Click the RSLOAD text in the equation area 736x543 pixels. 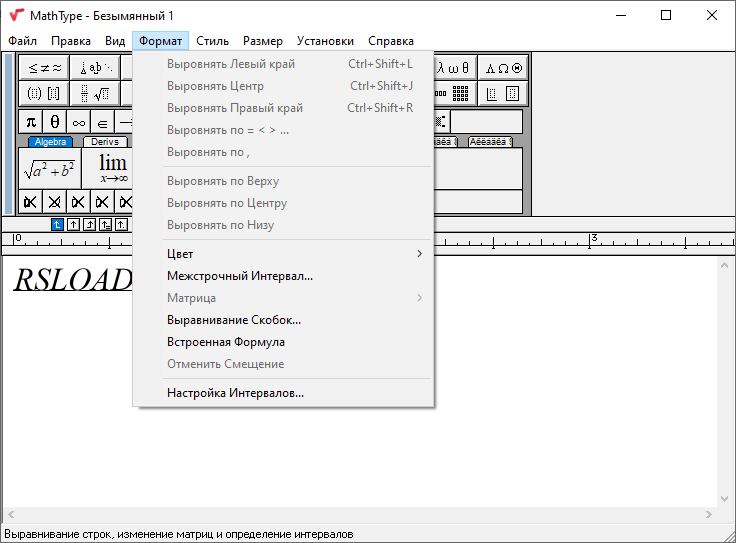(73, 280)
